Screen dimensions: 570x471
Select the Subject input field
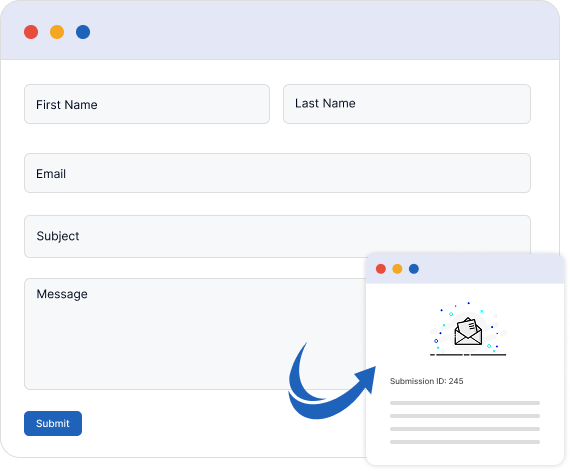coord(277,236)
